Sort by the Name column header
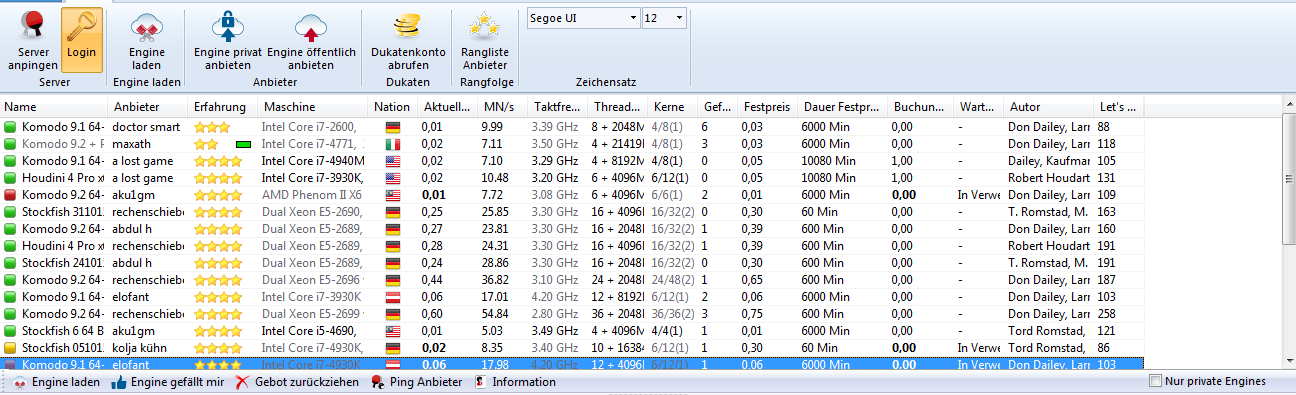 point(54,107)
